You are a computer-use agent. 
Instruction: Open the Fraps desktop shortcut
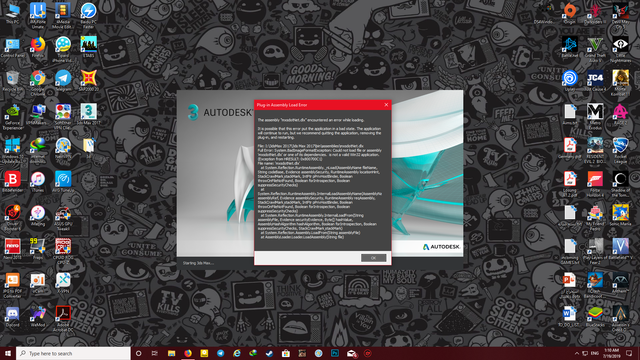point(38,249)
